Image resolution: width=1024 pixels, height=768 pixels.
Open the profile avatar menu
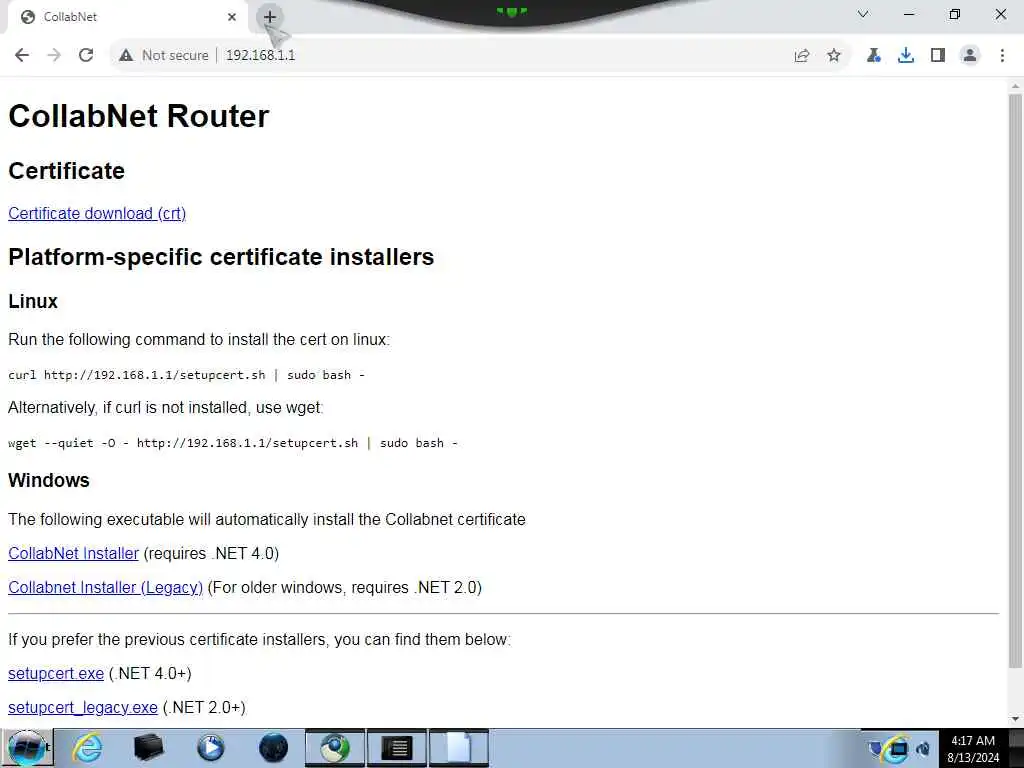pyautogui.click(x=970, y=56)
